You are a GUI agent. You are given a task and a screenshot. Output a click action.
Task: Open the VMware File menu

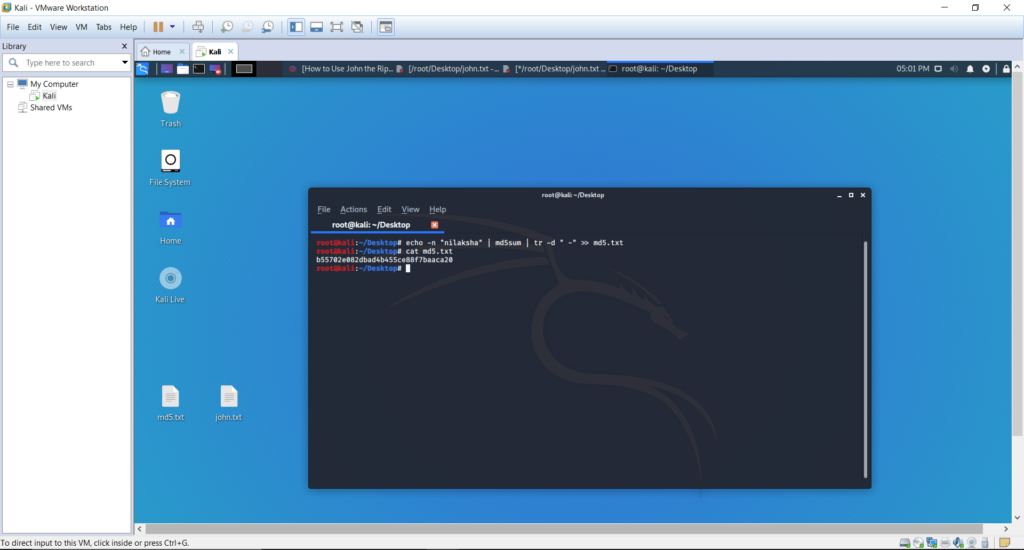[x=13, y=27]
